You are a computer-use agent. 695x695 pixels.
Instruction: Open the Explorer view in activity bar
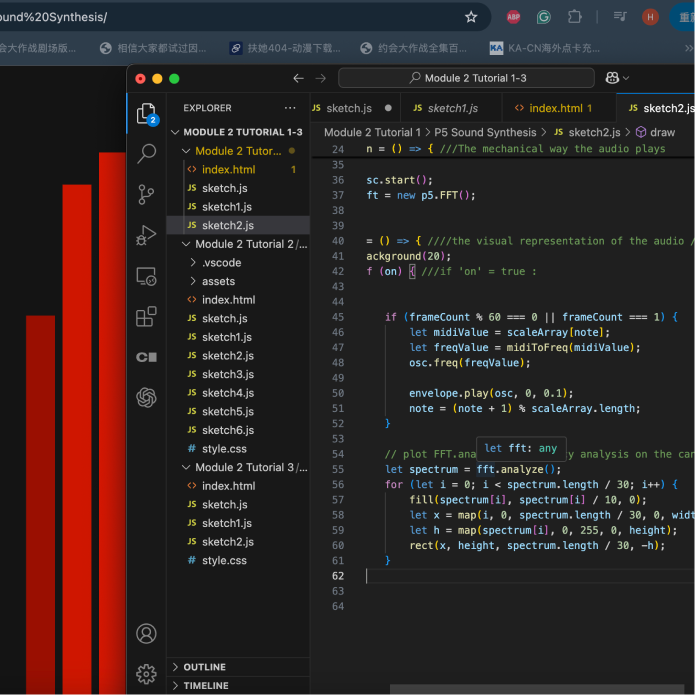tap(146, 114)
